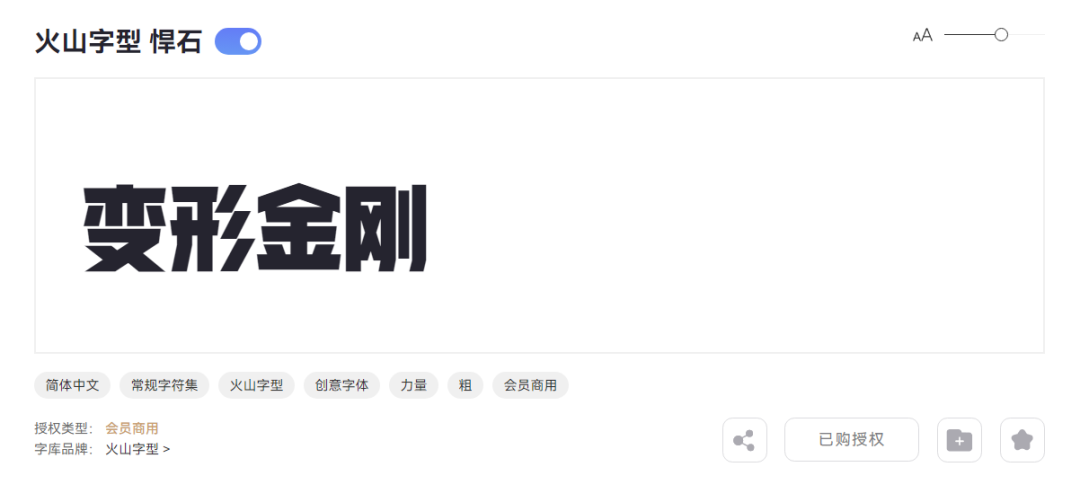
Task: Select the 创意字体 tag
Action: point(342,386)
